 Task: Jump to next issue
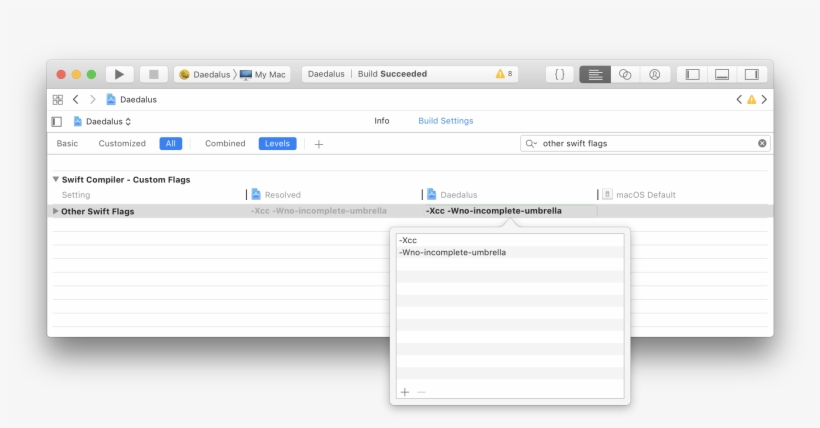pos(764,99)
